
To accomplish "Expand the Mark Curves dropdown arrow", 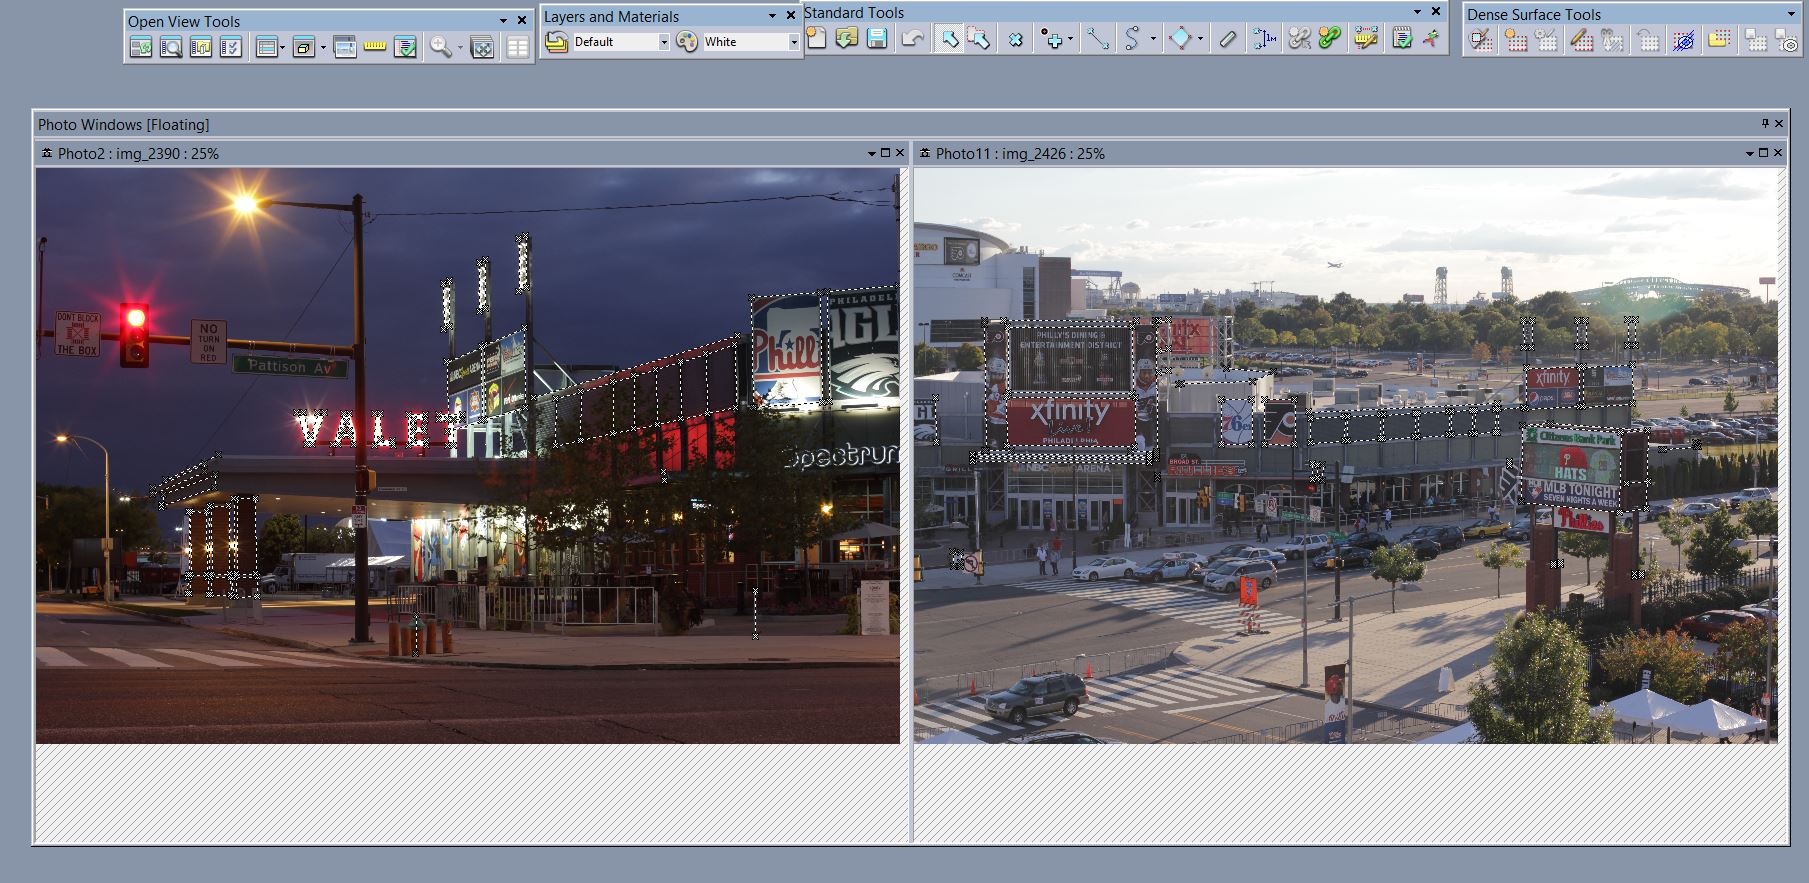I will point(1153,39).
